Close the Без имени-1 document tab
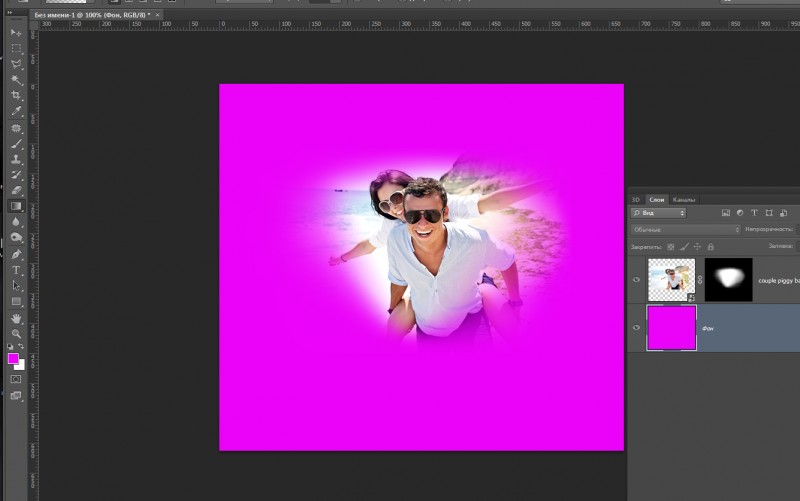Viewport: 800px width, 501px height. point(157,15)
